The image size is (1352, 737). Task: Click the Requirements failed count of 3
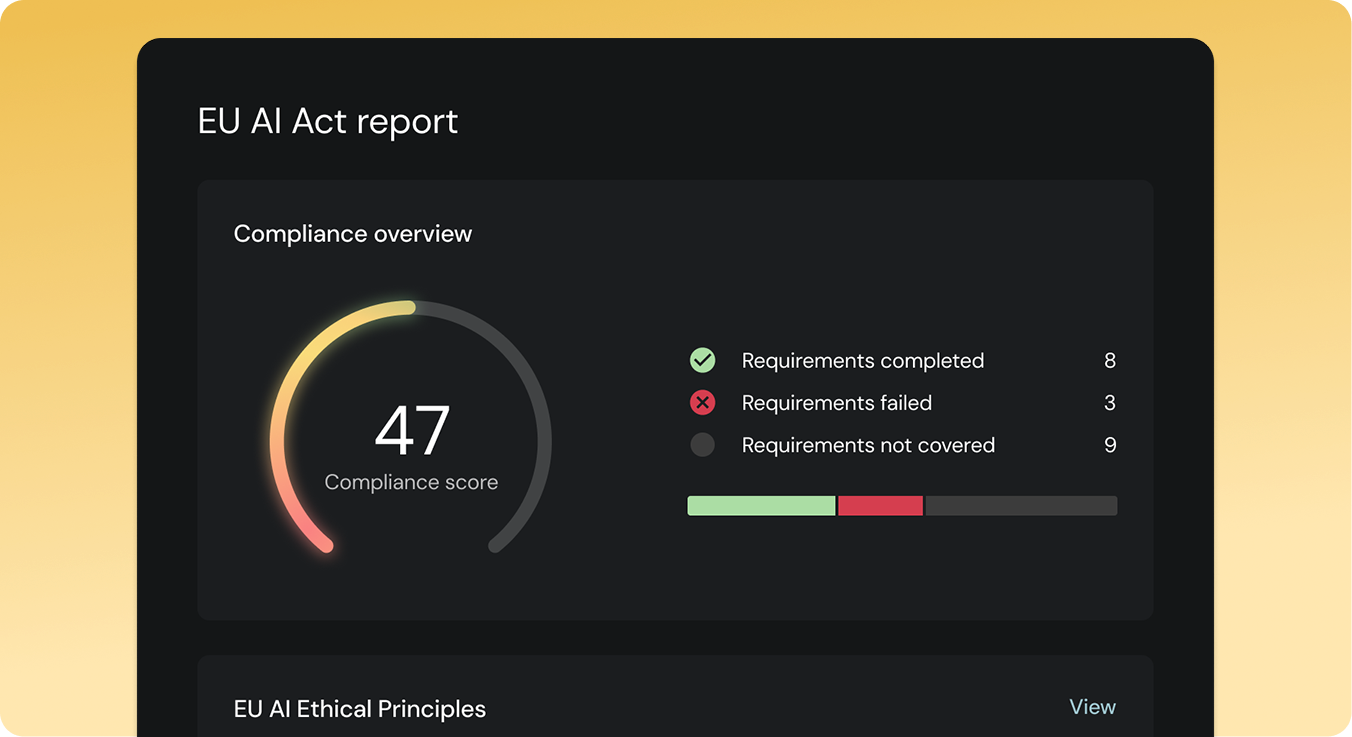coord(1111,402)
